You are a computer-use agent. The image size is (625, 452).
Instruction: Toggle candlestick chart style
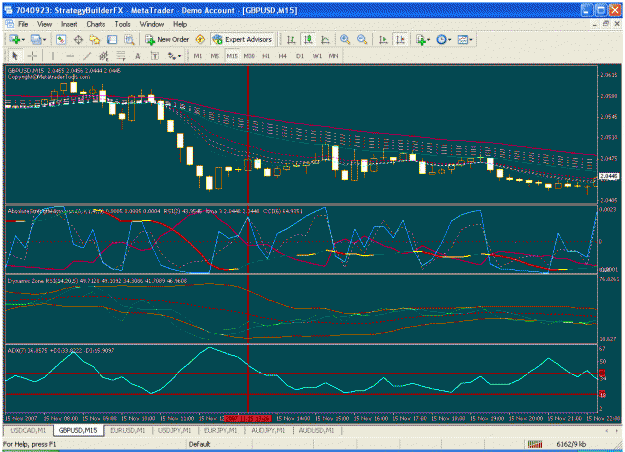tap(308, 39)
